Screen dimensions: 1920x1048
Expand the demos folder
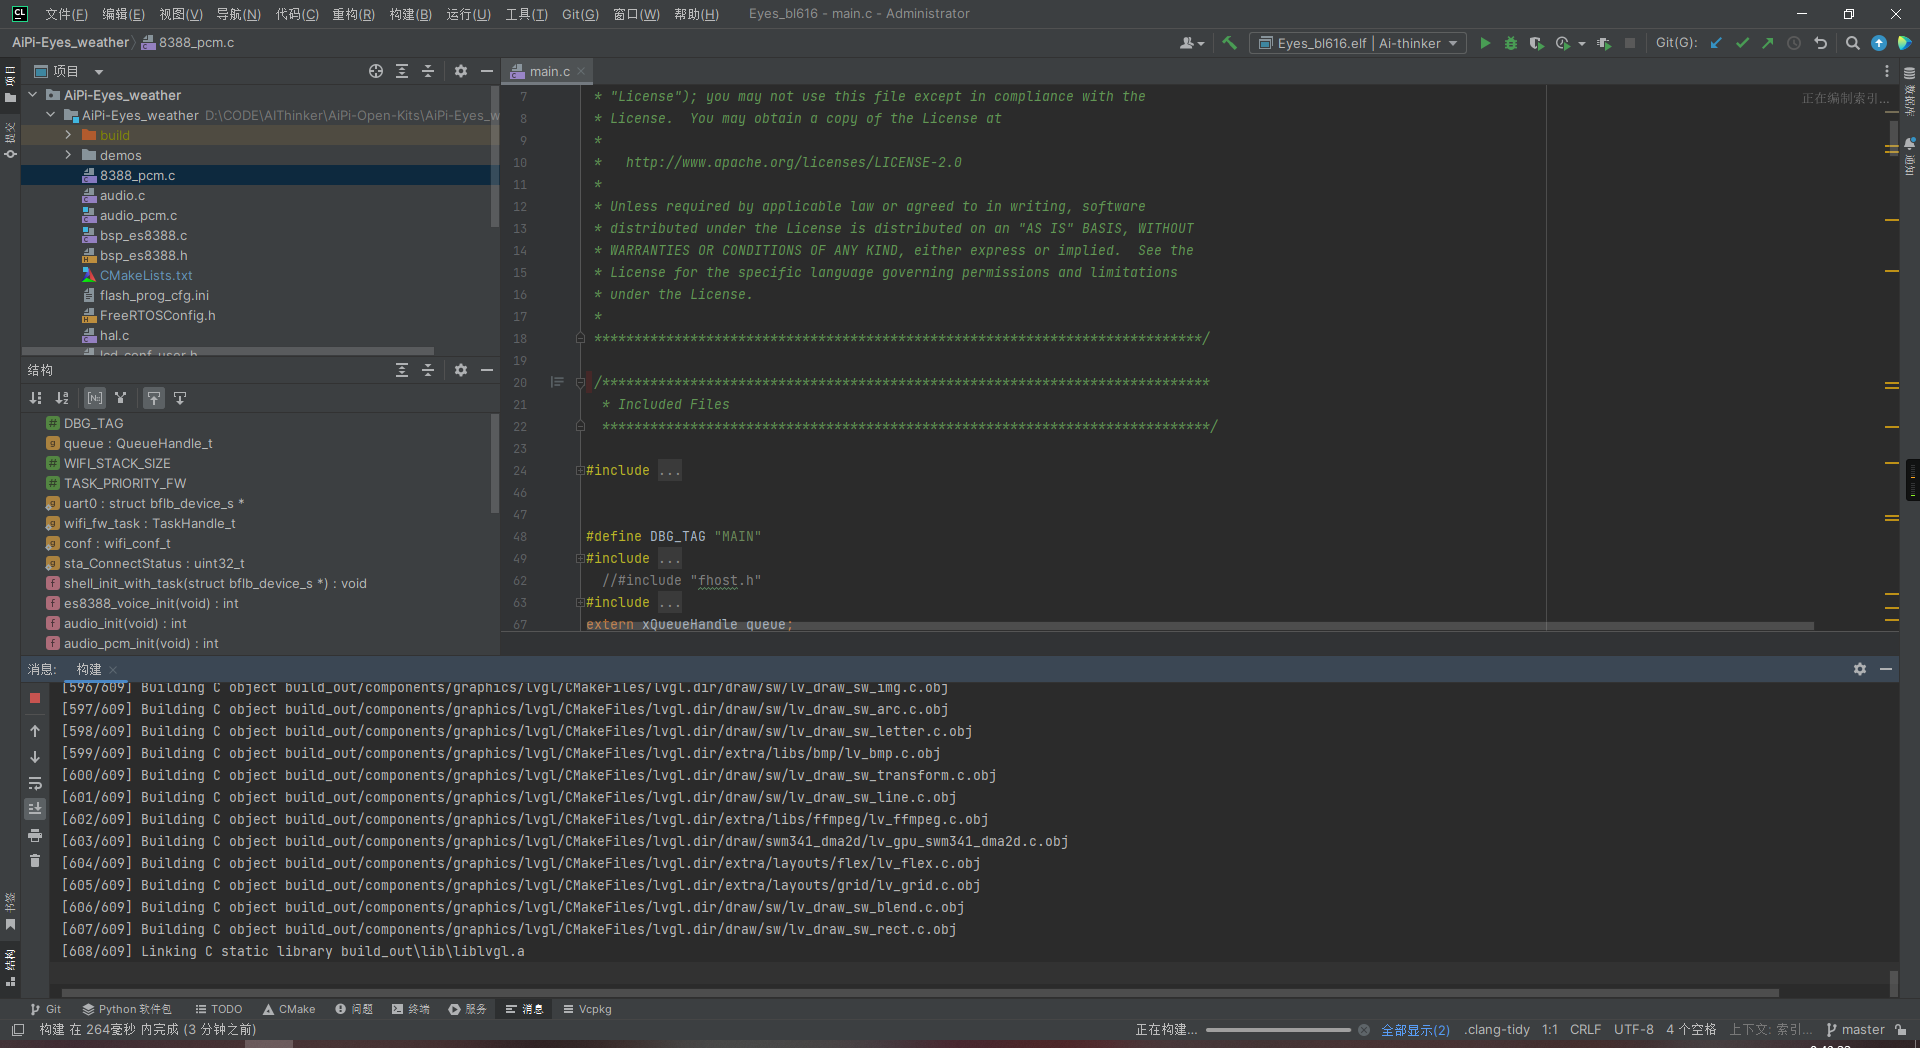[68, 155]
